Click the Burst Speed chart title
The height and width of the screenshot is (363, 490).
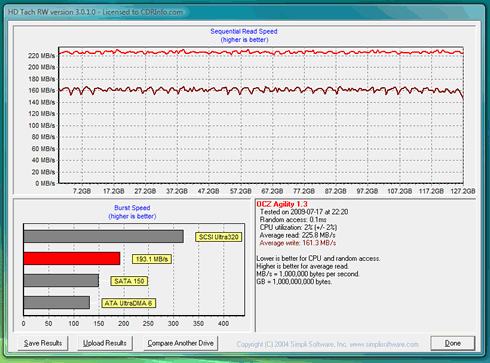pyautogui.click(x=132, y=208)
